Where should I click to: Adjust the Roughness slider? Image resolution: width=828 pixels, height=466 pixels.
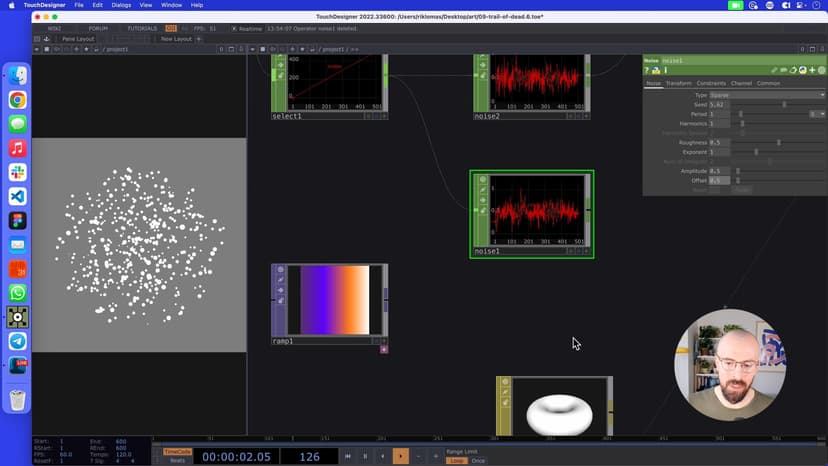click(778, 142)
